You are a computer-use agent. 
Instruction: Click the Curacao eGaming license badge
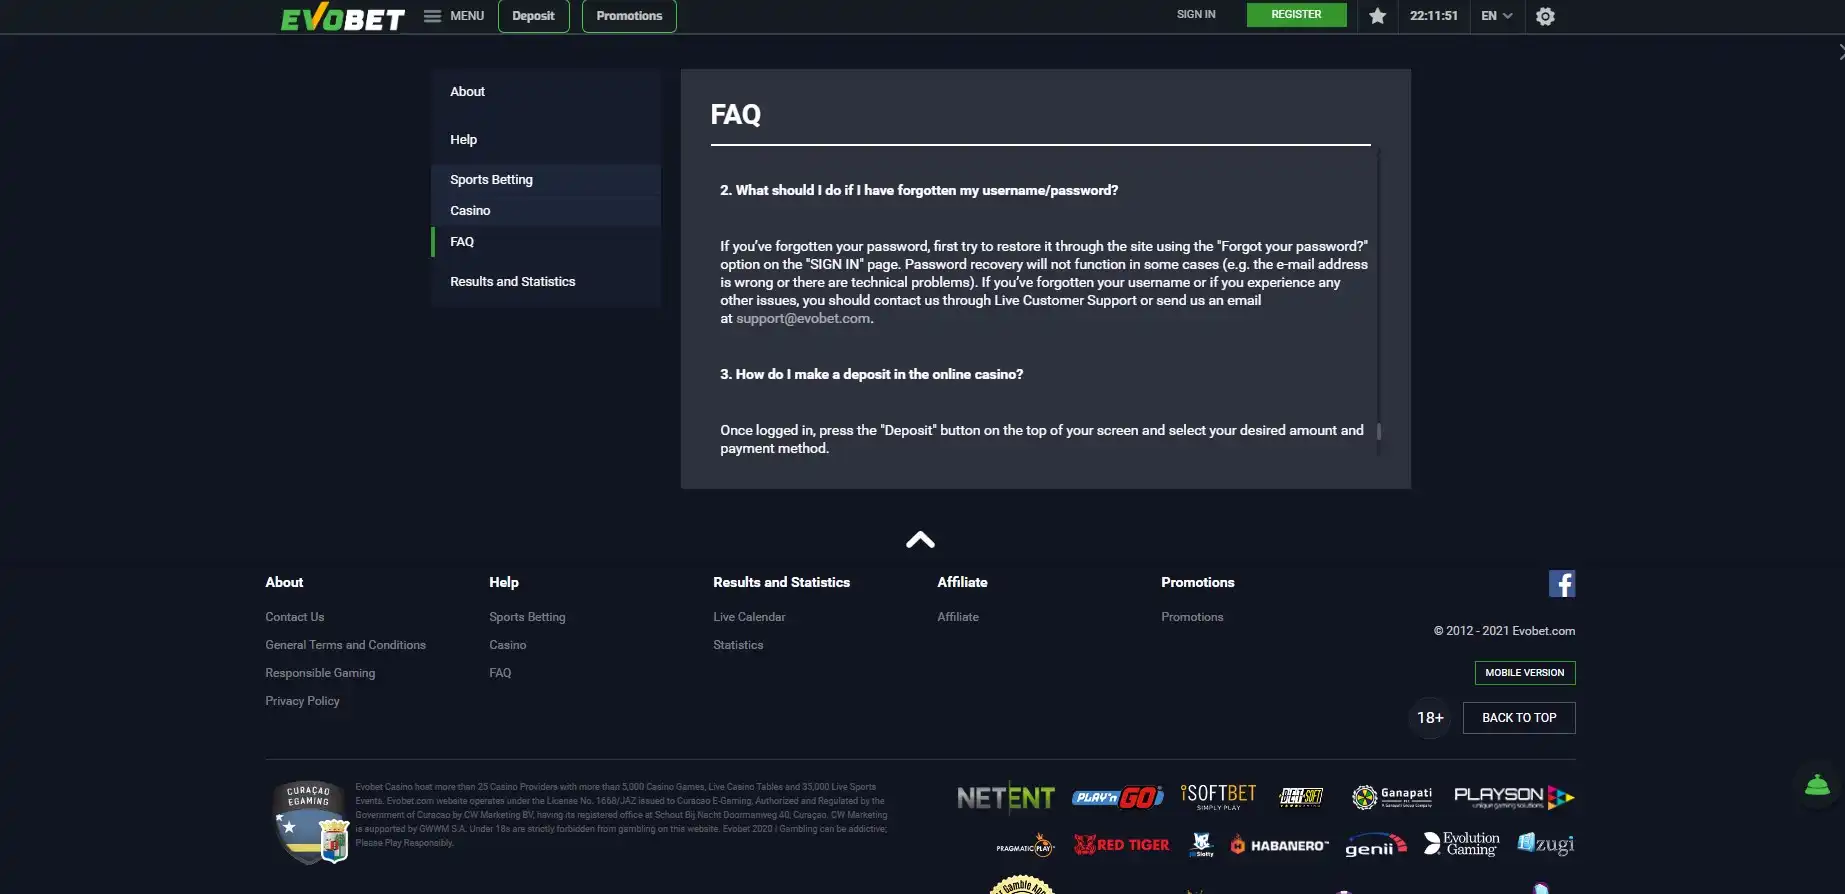point(310,822)
